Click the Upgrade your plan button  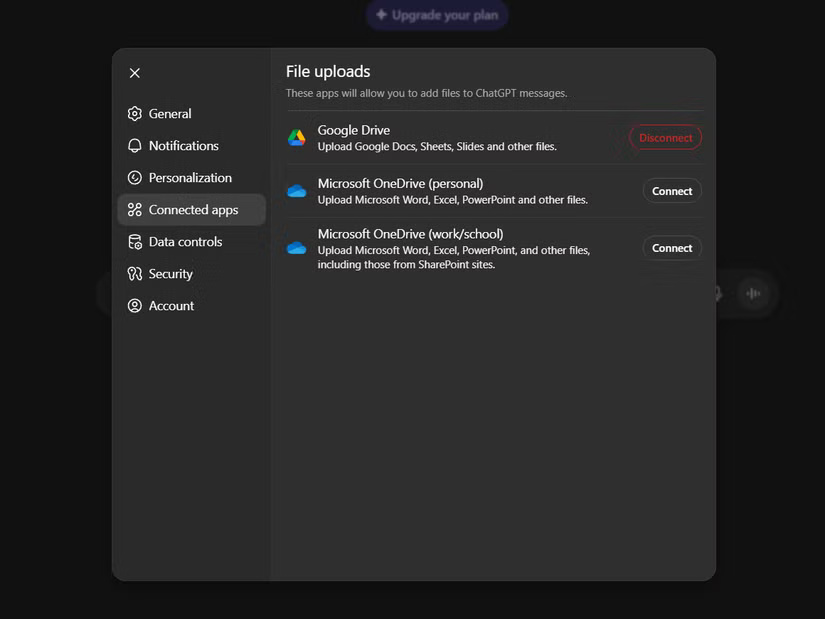pyautogui.click(x=436, y=15)
